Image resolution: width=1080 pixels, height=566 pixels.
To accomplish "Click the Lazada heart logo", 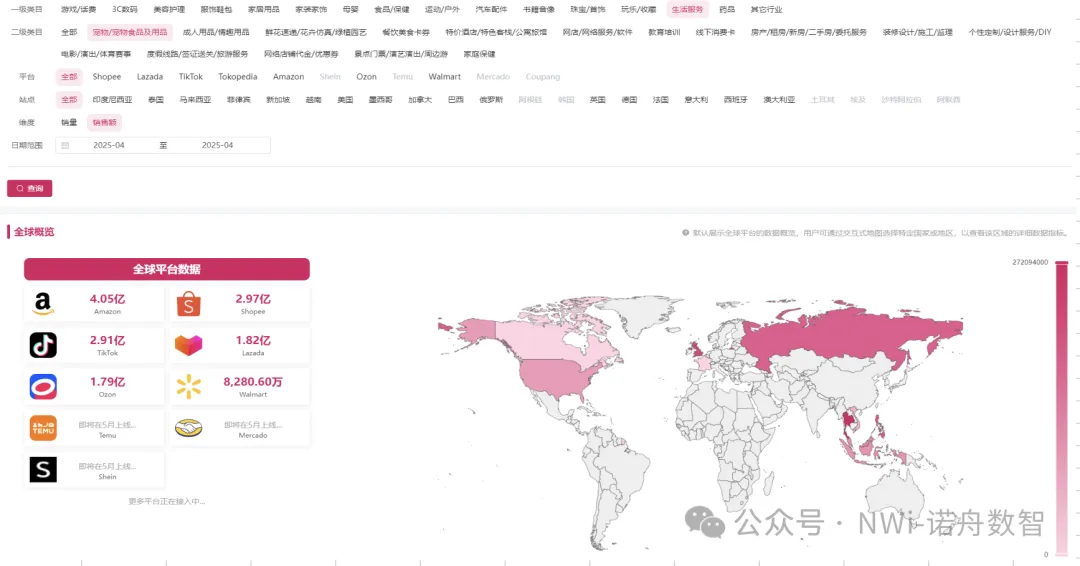I will pyautogui.click(x=189, y=345).
